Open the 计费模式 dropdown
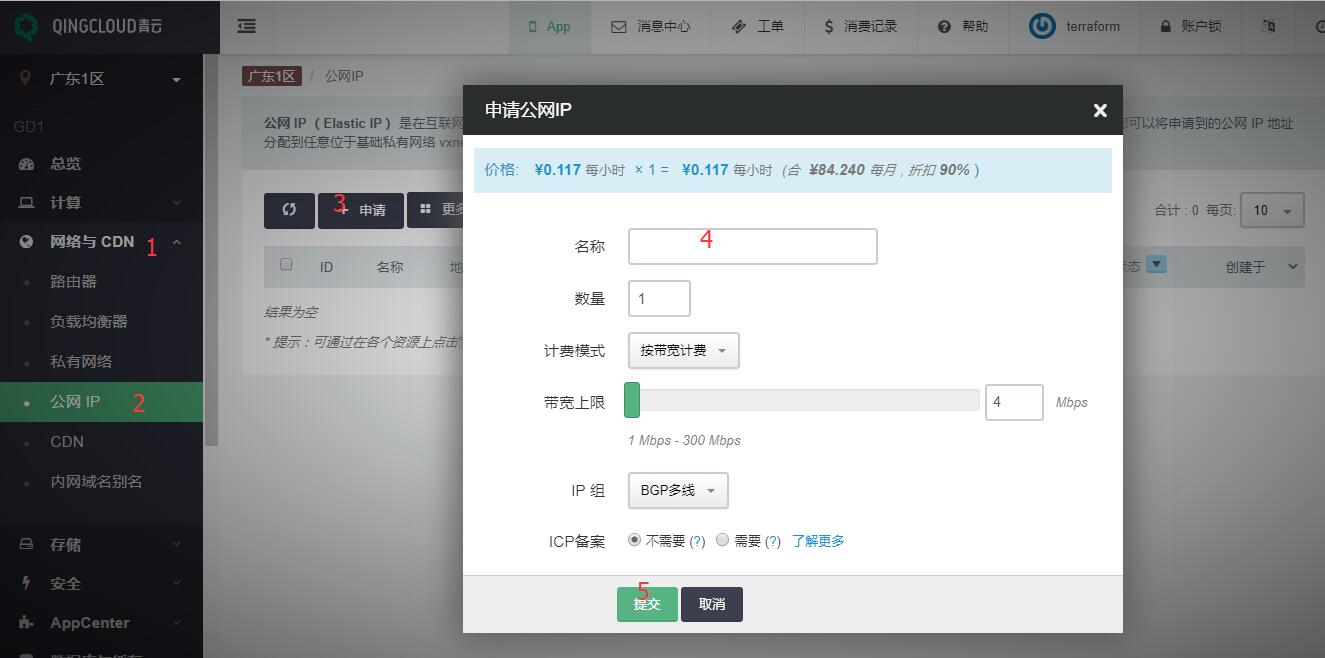Viewport: 1325px width, 658px height. 683,351
